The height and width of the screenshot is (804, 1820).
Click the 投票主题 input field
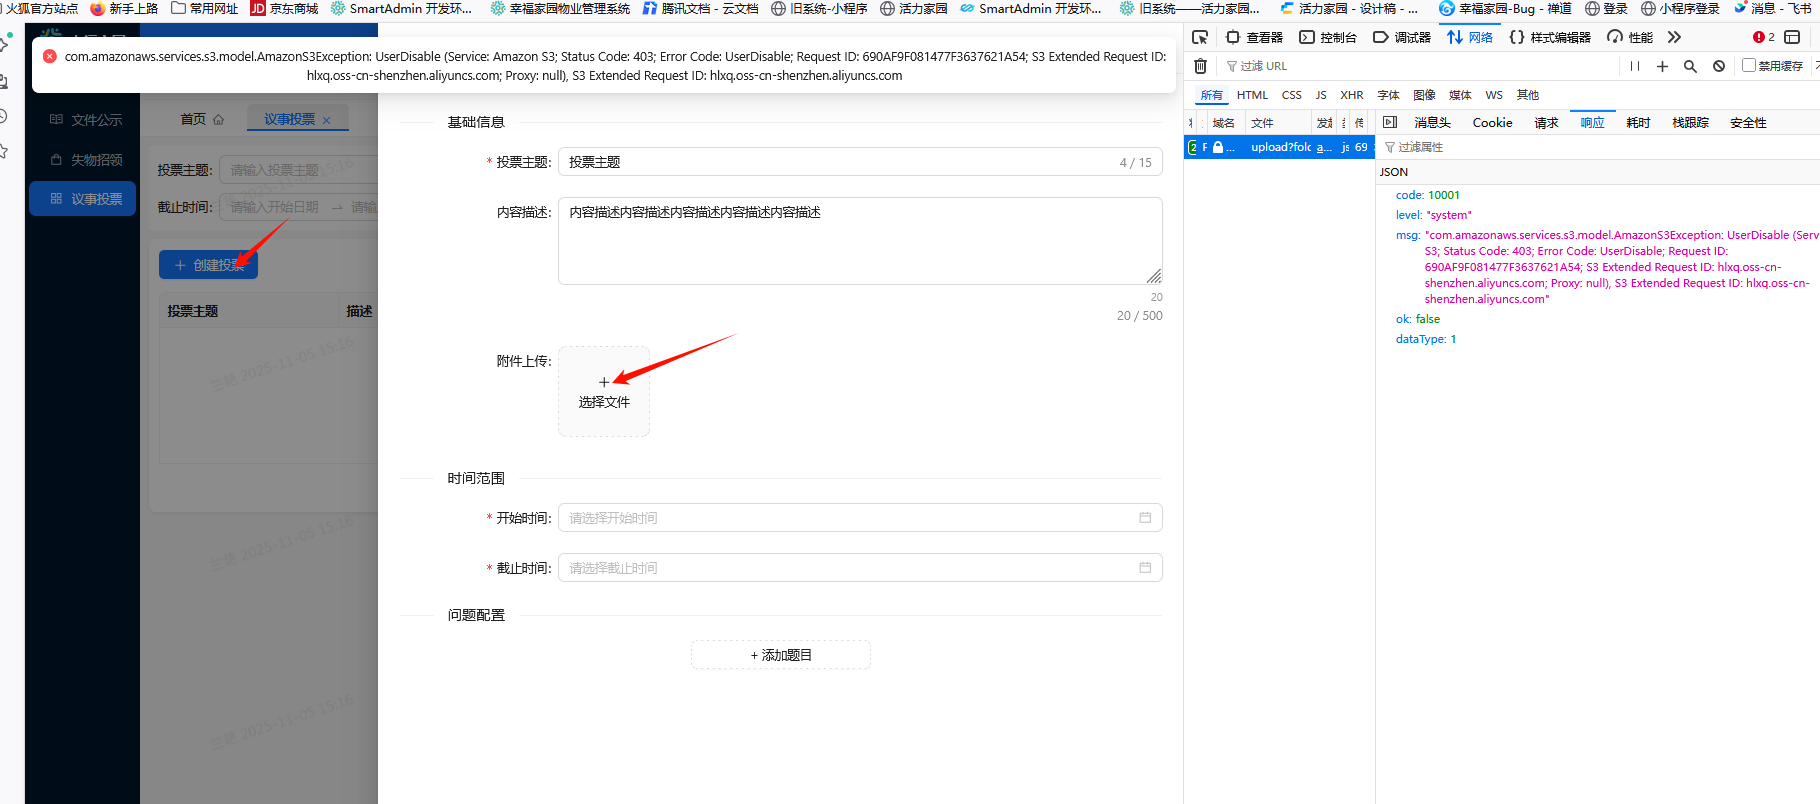point(840,162)
